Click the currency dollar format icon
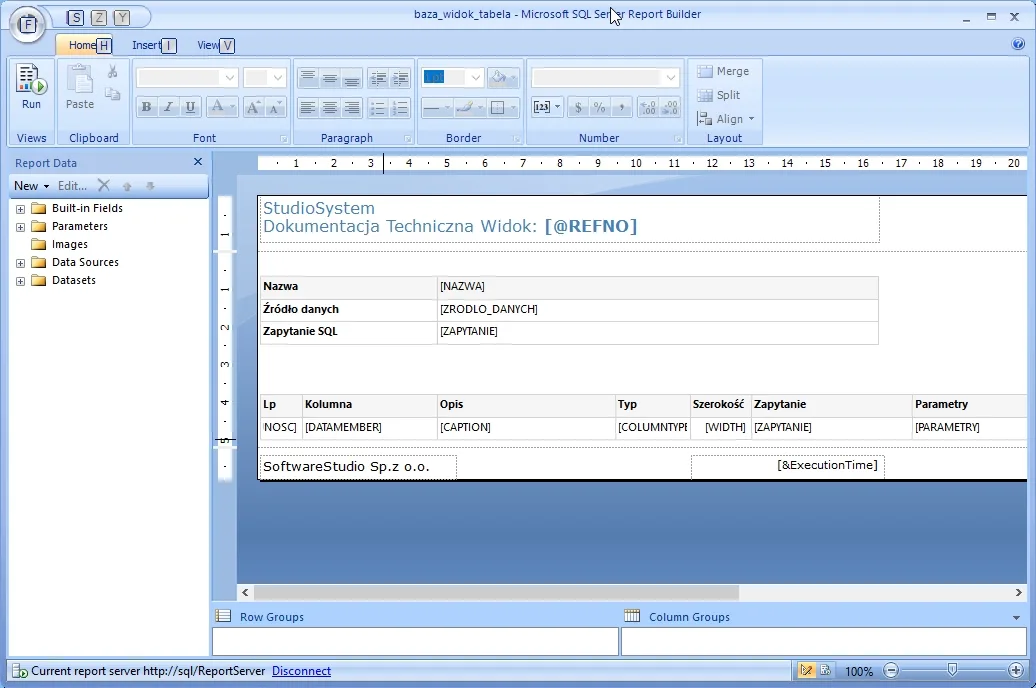The height and width of the screenshot is (688, 1036). point(578,107)
